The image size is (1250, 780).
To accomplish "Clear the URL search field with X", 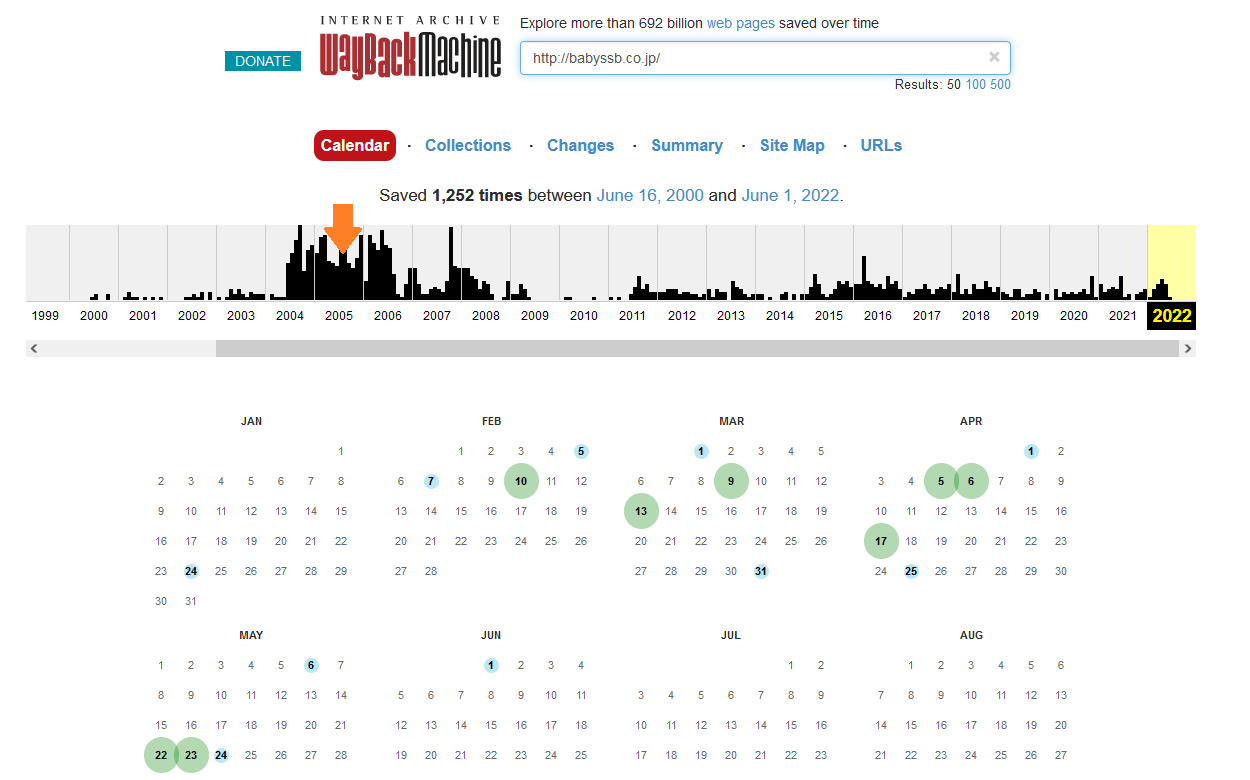I will [x=994, y=57].
